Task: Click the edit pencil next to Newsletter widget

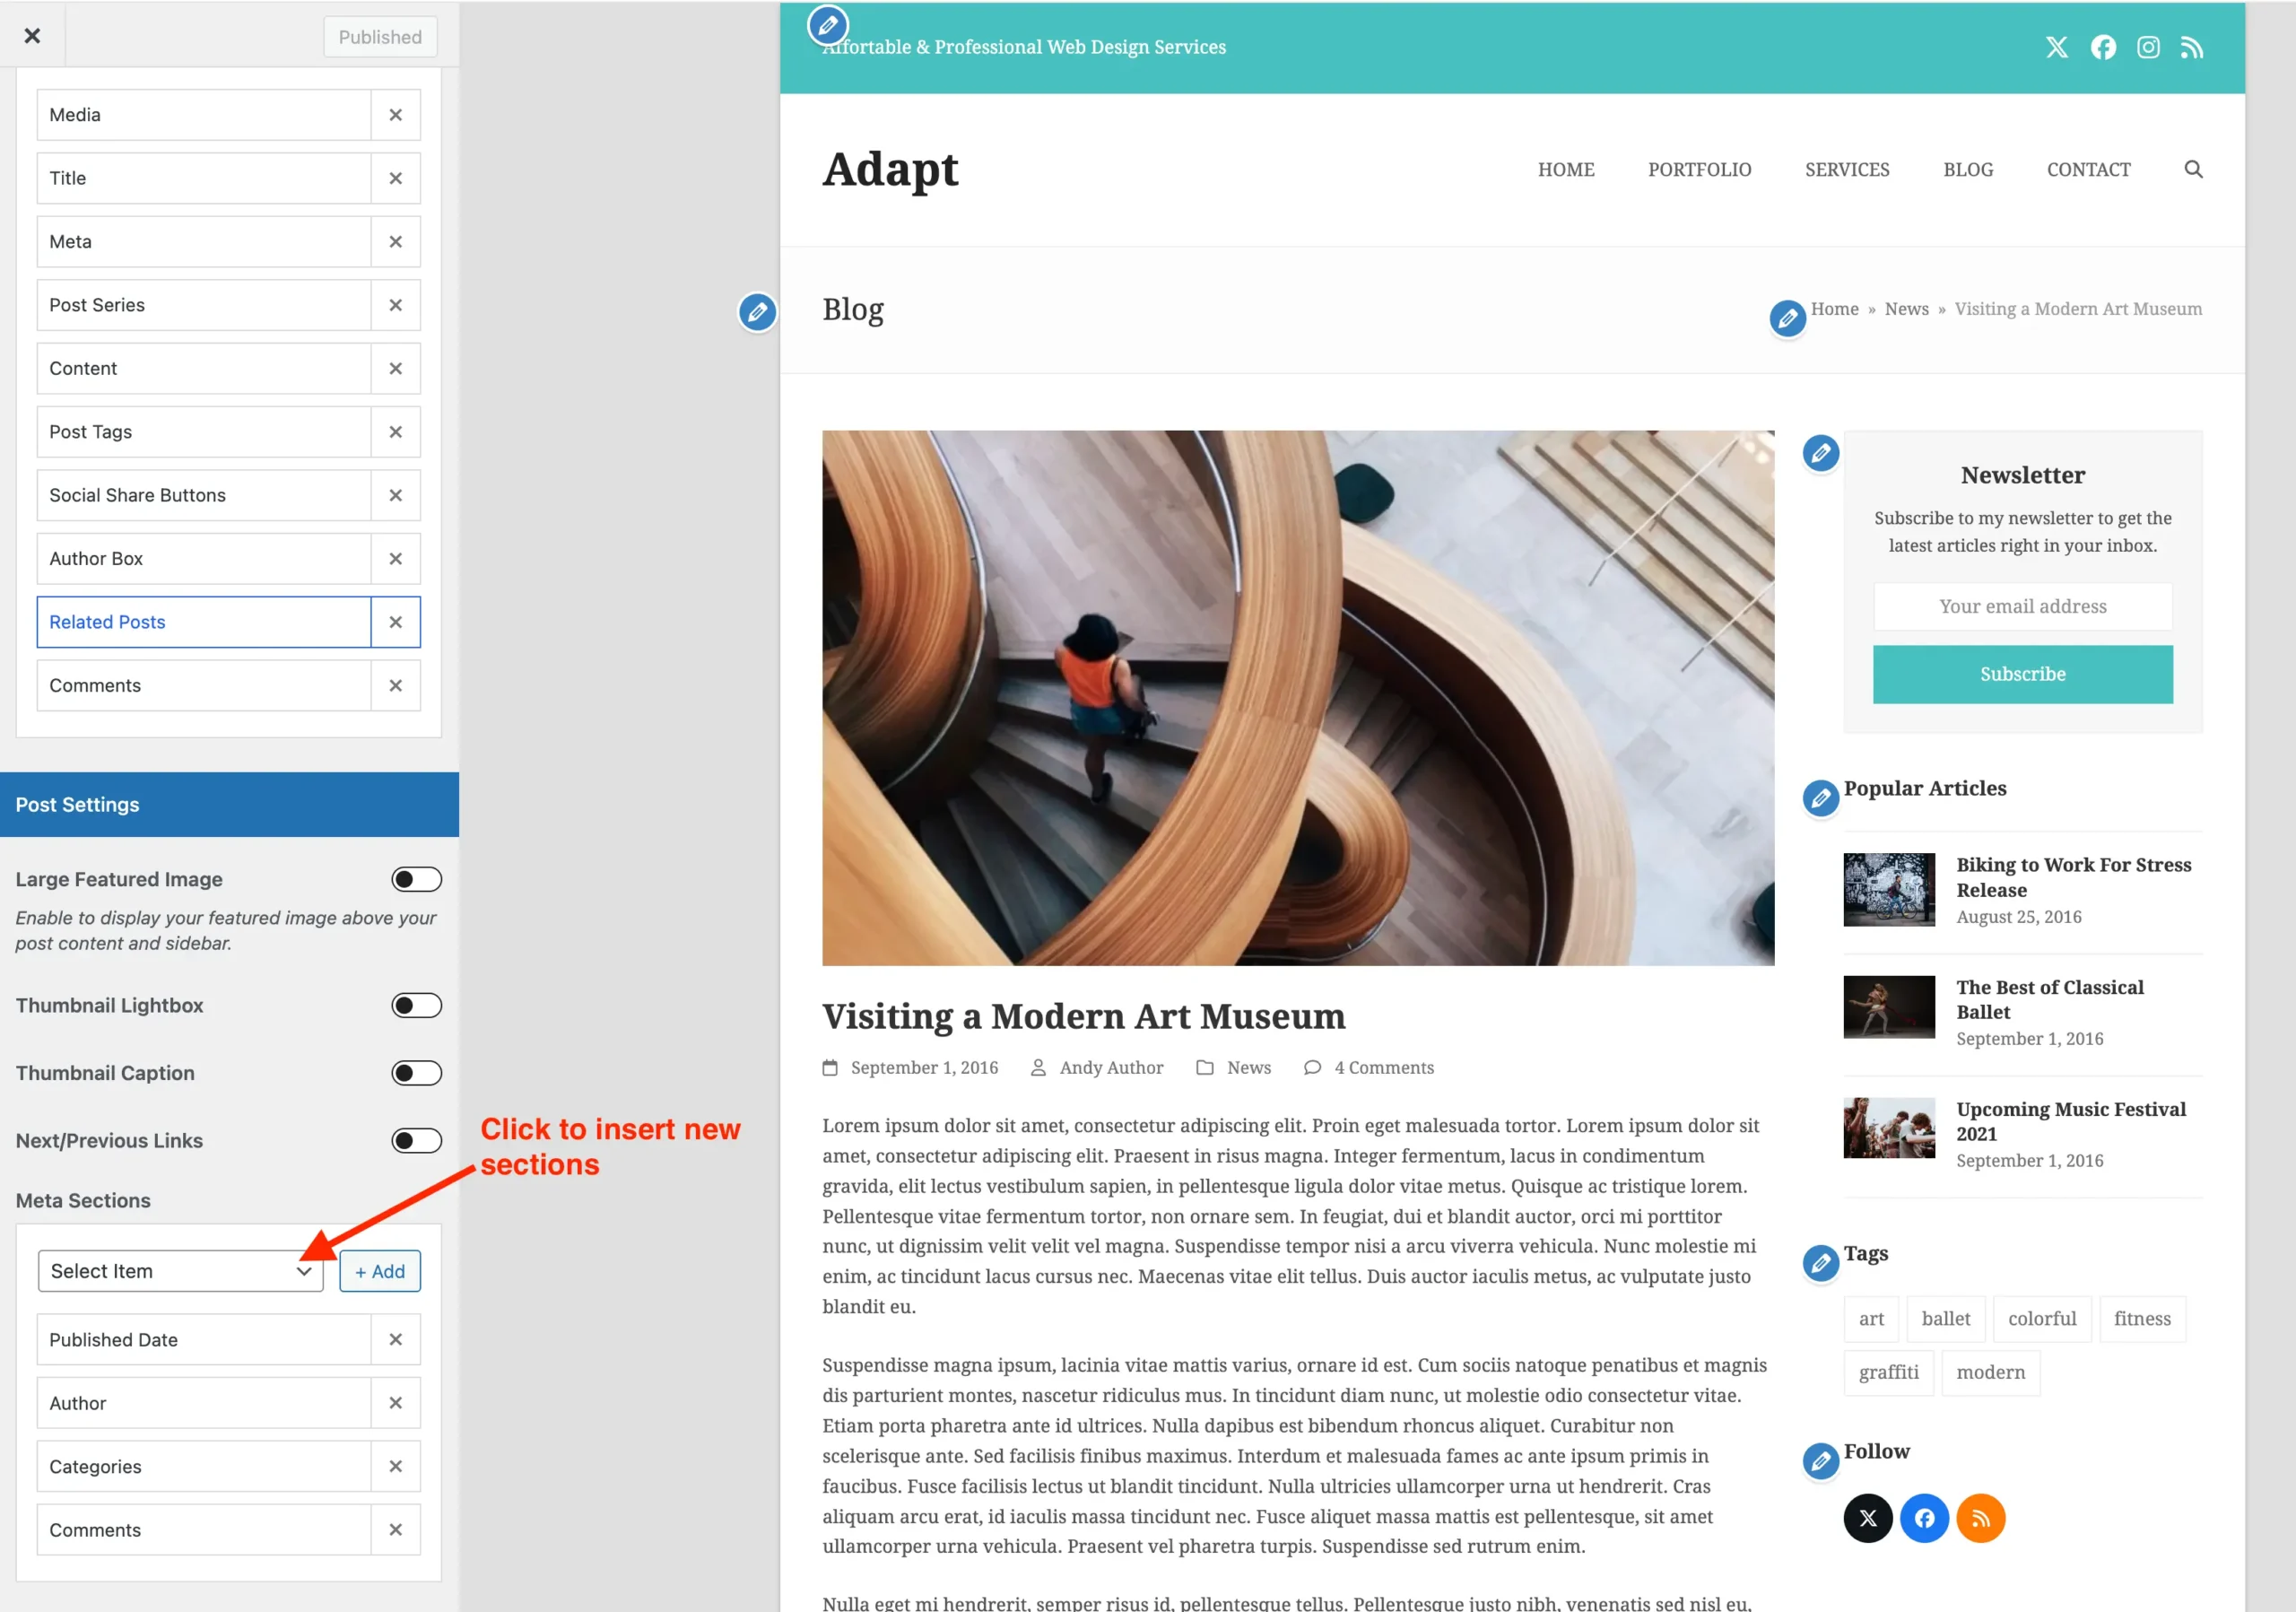Action: click(x=1820, y=453)
